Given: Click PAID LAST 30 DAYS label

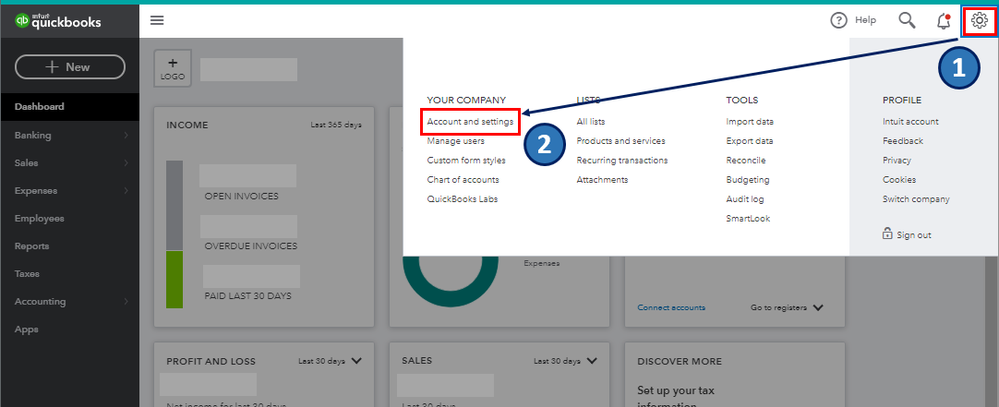Looking at the screenshot, I should point(248,296).
